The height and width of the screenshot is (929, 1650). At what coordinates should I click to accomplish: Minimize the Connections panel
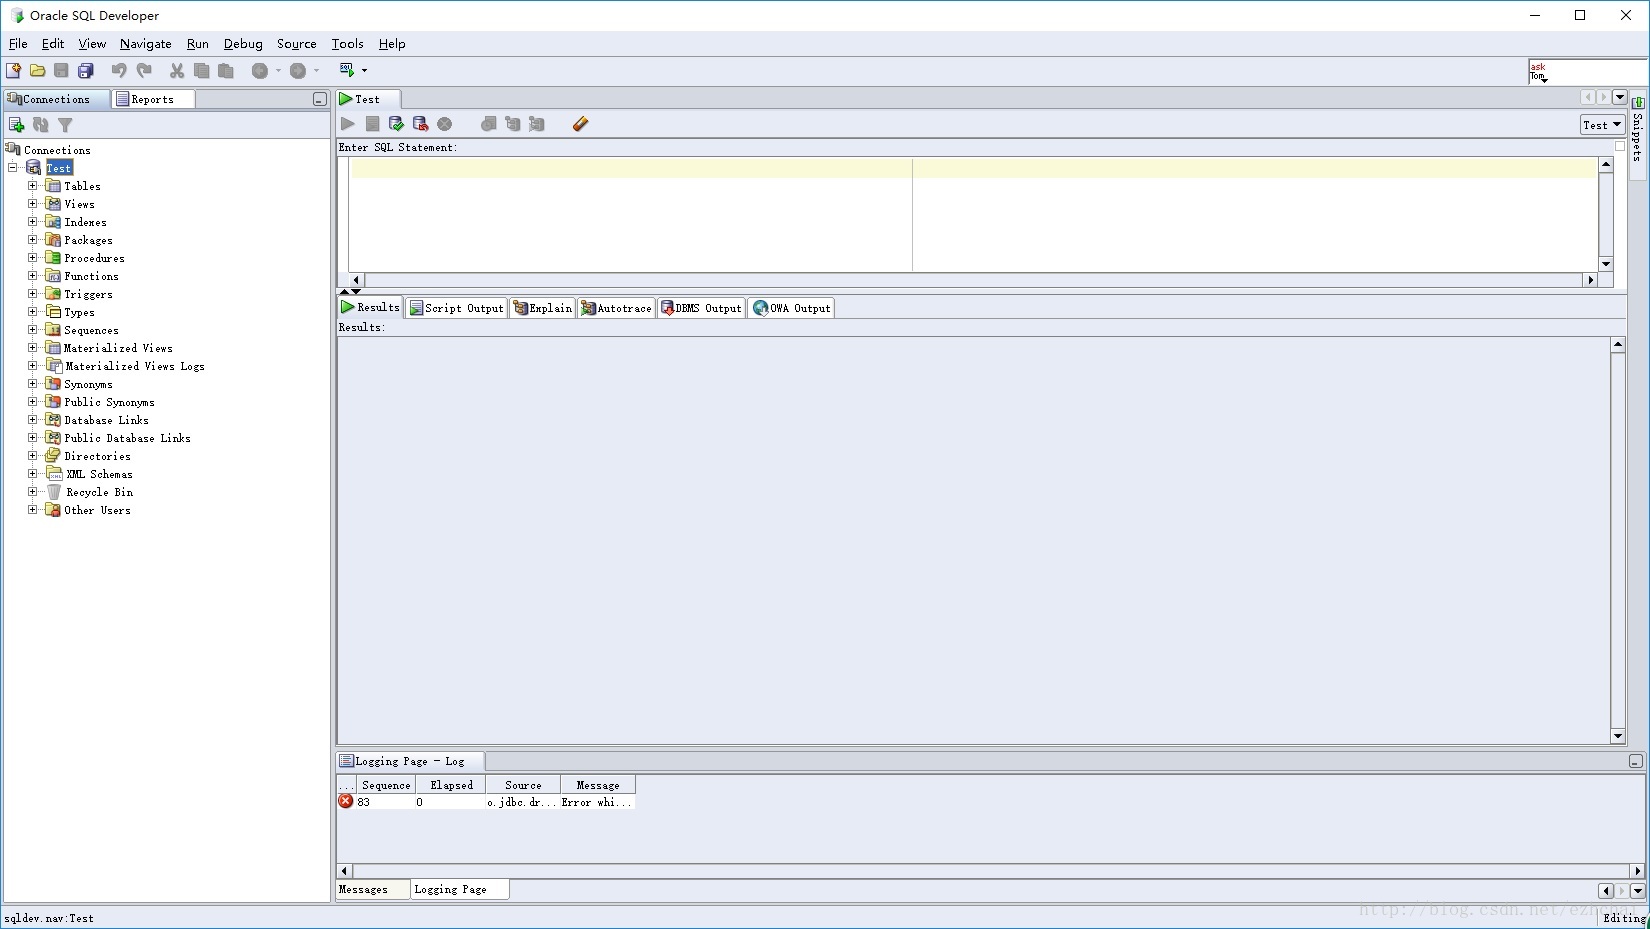[319, 99]
